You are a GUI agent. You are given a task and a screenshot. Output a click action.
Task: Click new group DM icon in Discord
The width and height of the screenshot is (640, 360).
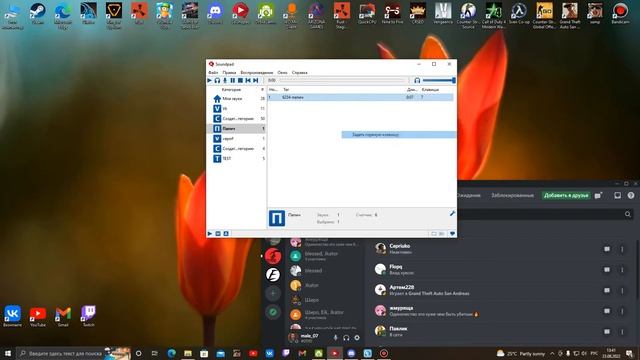[x=598, y=196]
